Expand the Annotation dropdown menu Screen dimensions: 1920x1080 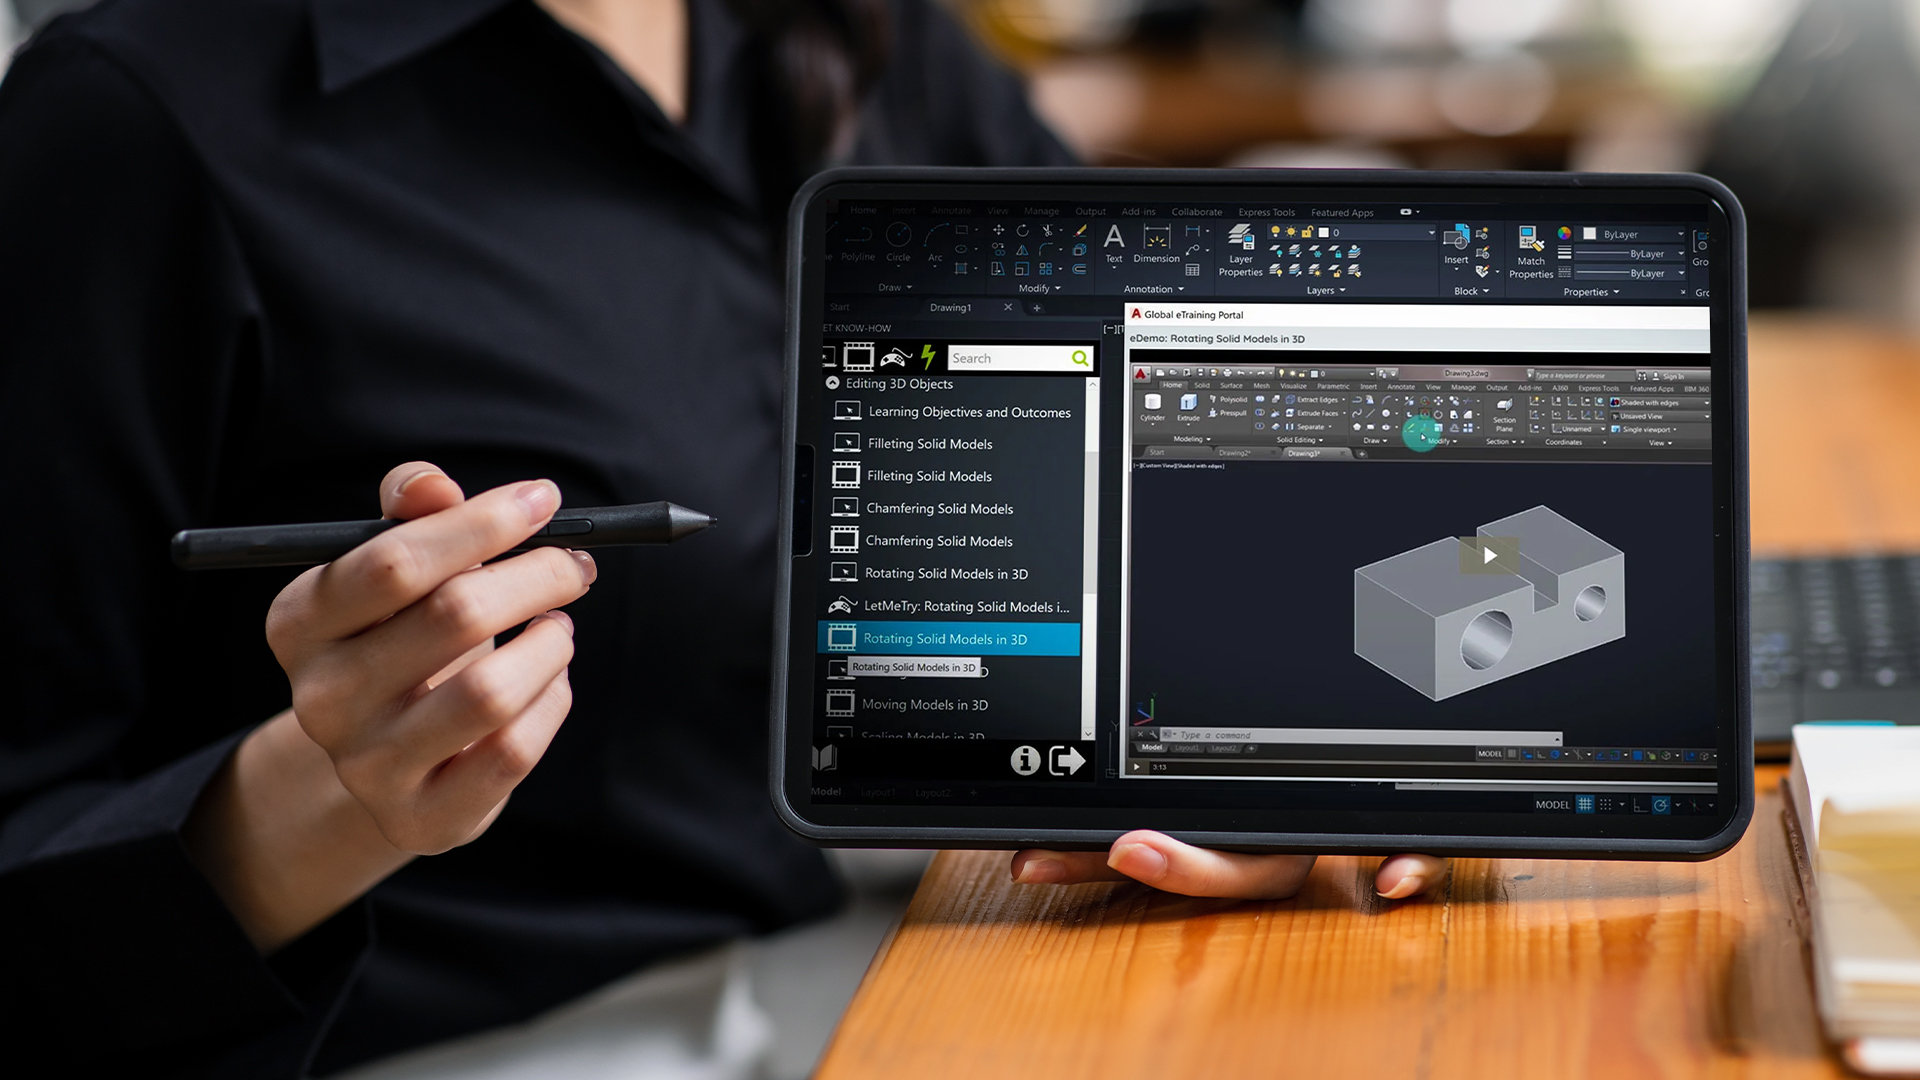click(1156, 290)
